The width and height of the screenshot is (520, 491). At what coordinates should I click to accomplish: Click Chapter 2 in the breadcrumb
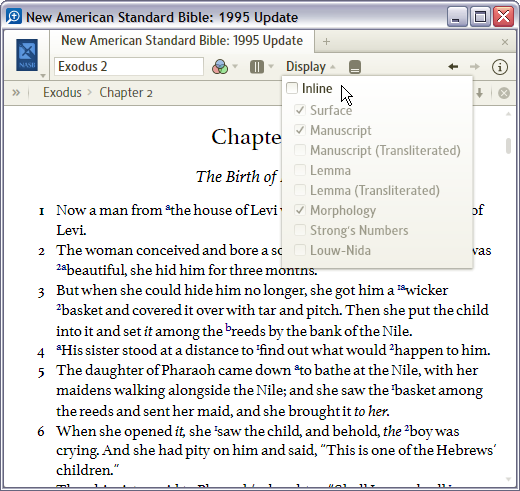click(x=126, y=93)
